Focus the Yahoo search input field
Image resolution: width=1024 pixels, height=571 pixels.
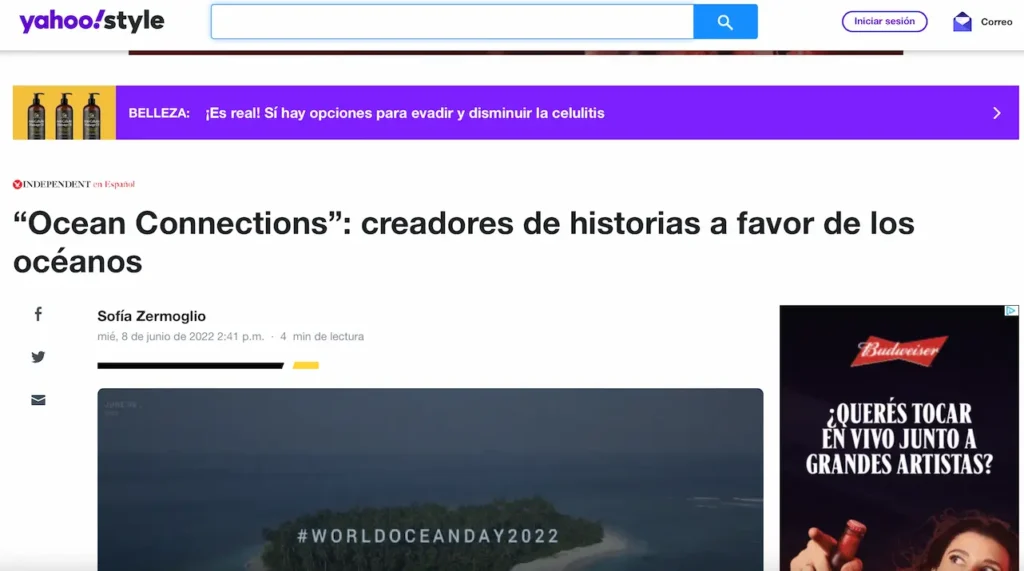[x=452, y=22]
